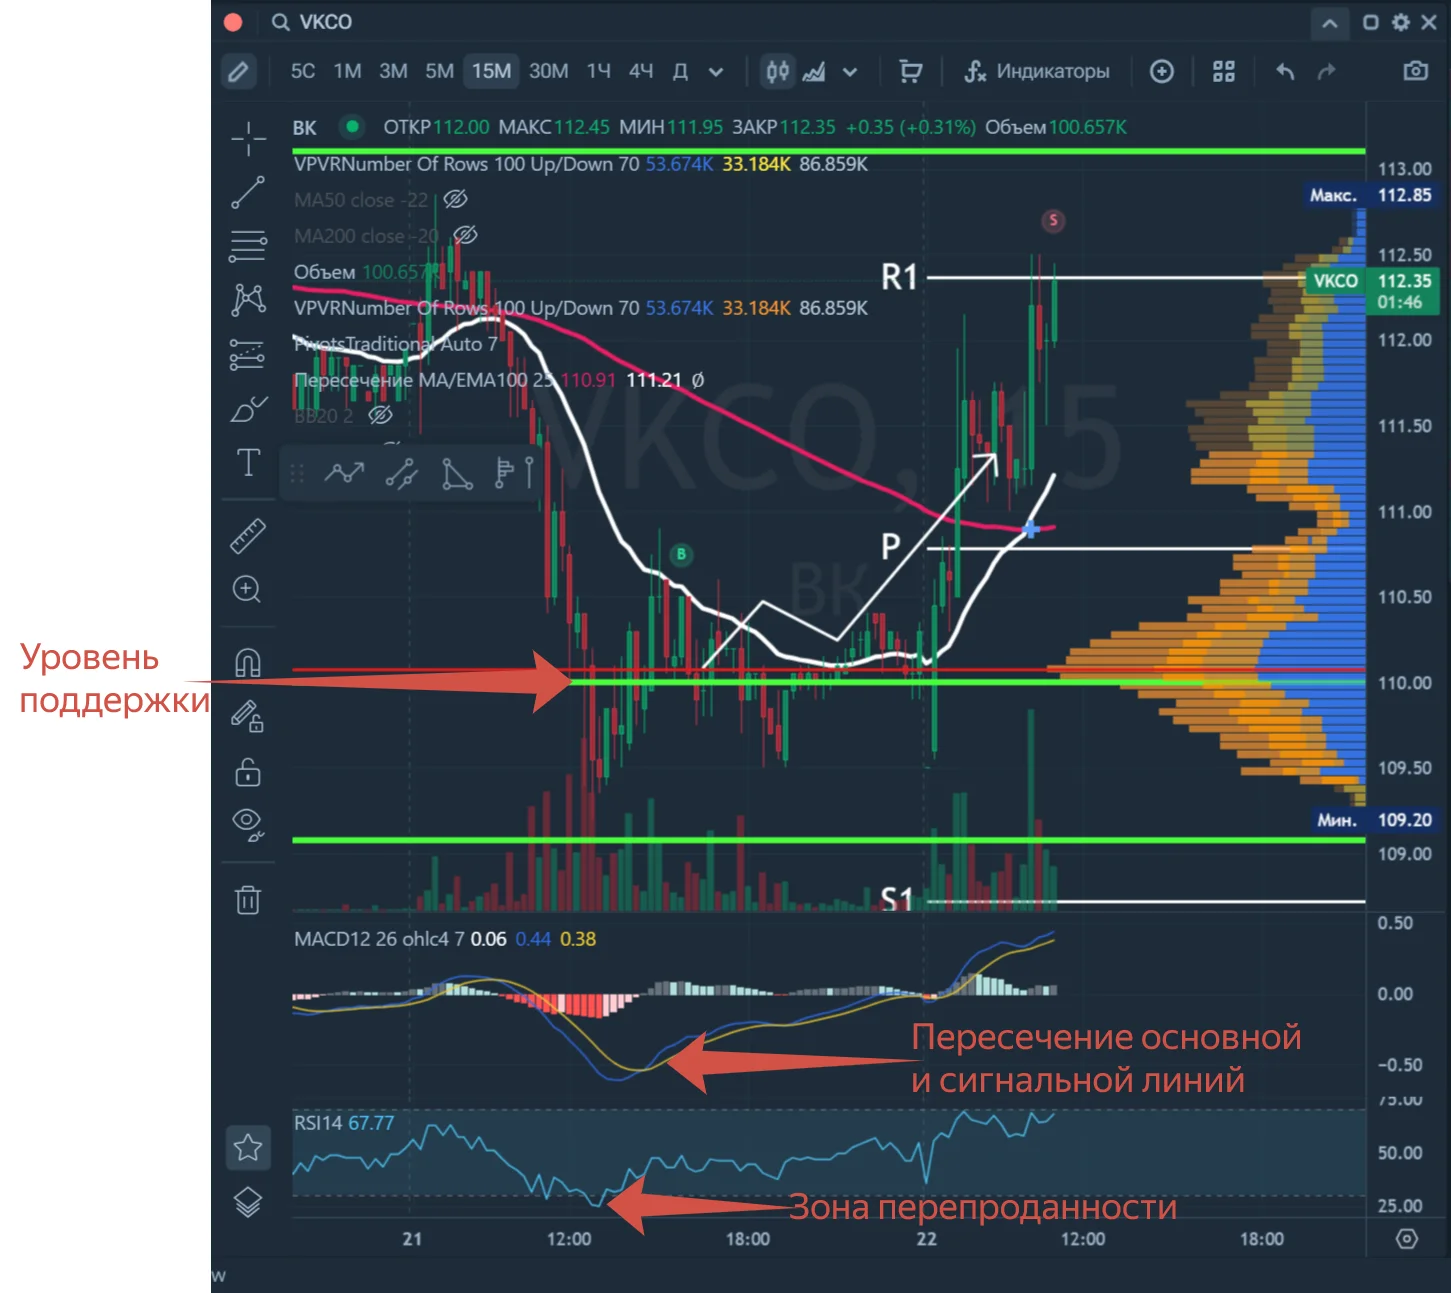Undo the last chart action

(1286, 71)
